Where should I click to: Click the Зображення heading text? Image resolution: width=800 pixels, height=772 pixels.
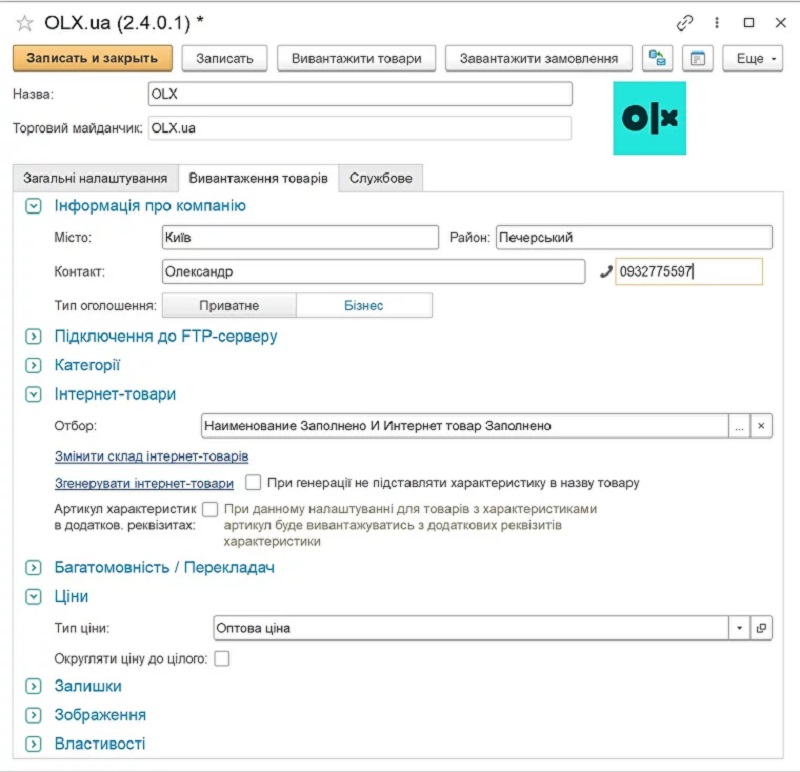(x=100, y=715)
